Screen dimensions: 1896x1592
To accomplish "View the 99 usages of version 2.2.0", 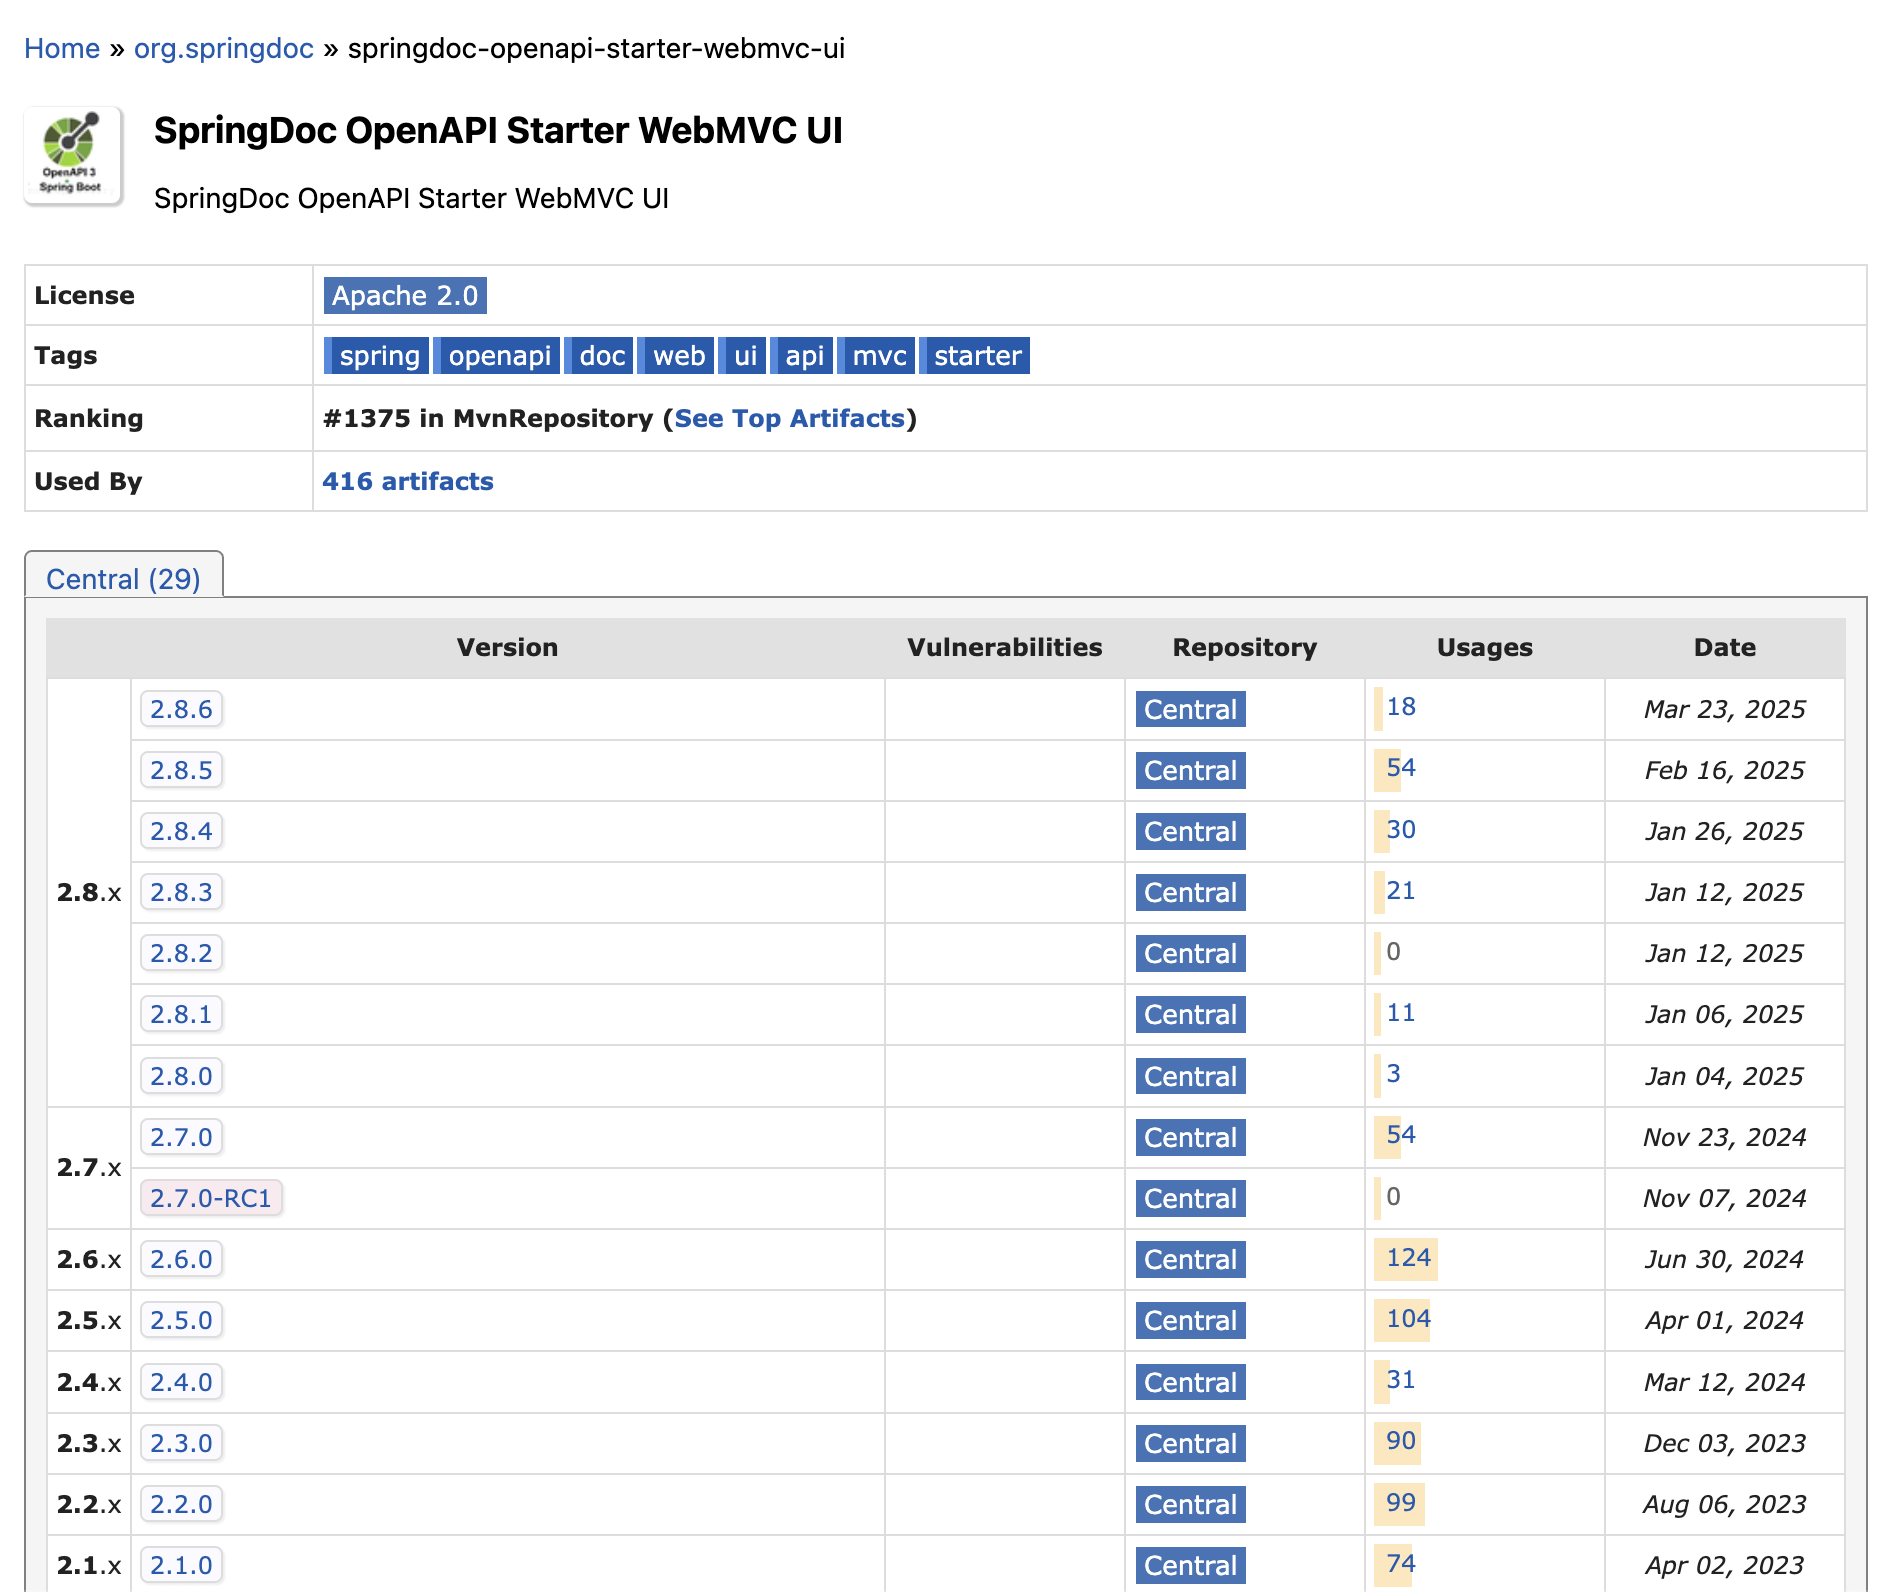I will (1401, 1502).
